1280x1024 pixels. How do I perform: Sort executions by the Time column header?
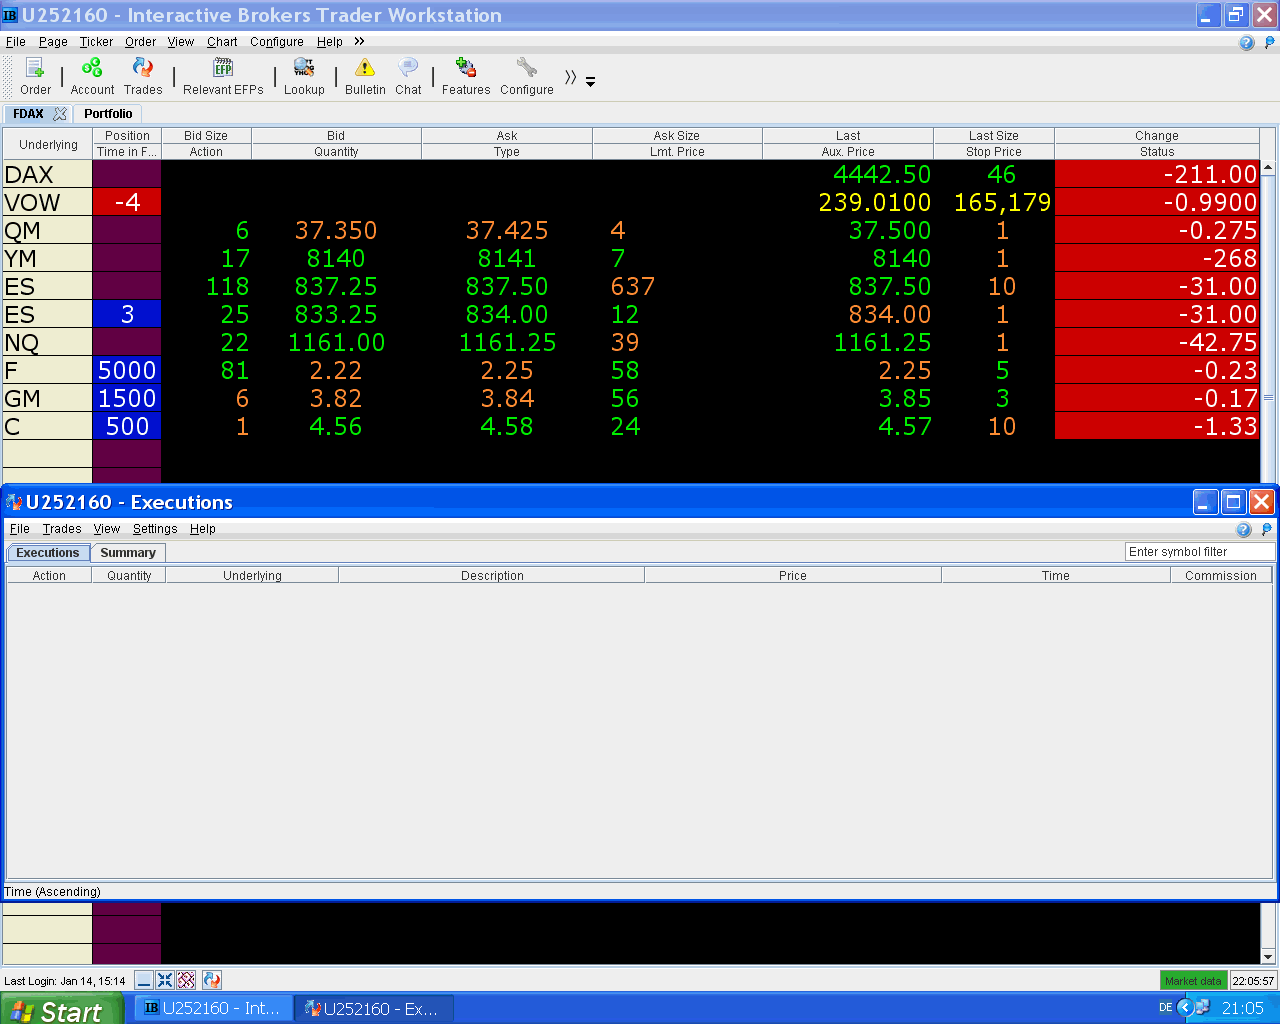tap(1056, 576)
